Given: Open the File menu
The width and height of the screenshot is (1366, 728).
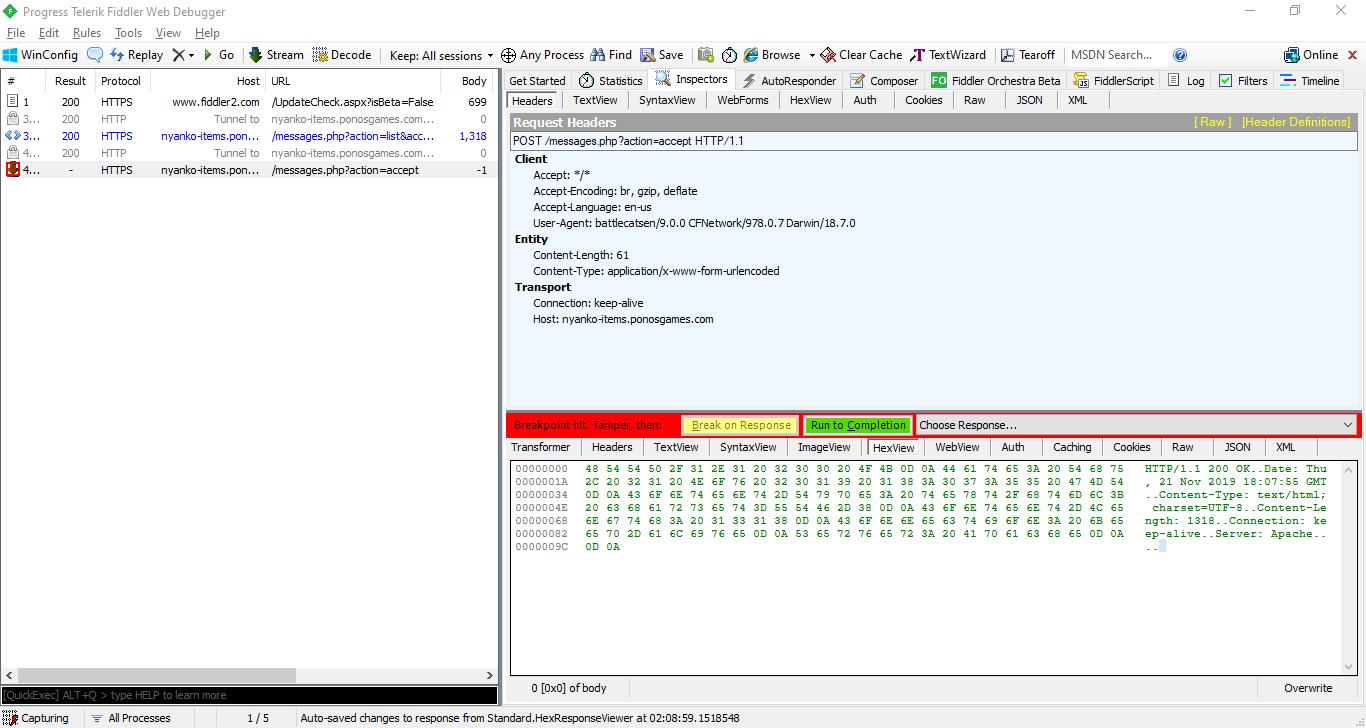Looking at the screenshot, I should pyautogui.click(x=16, y=33).
